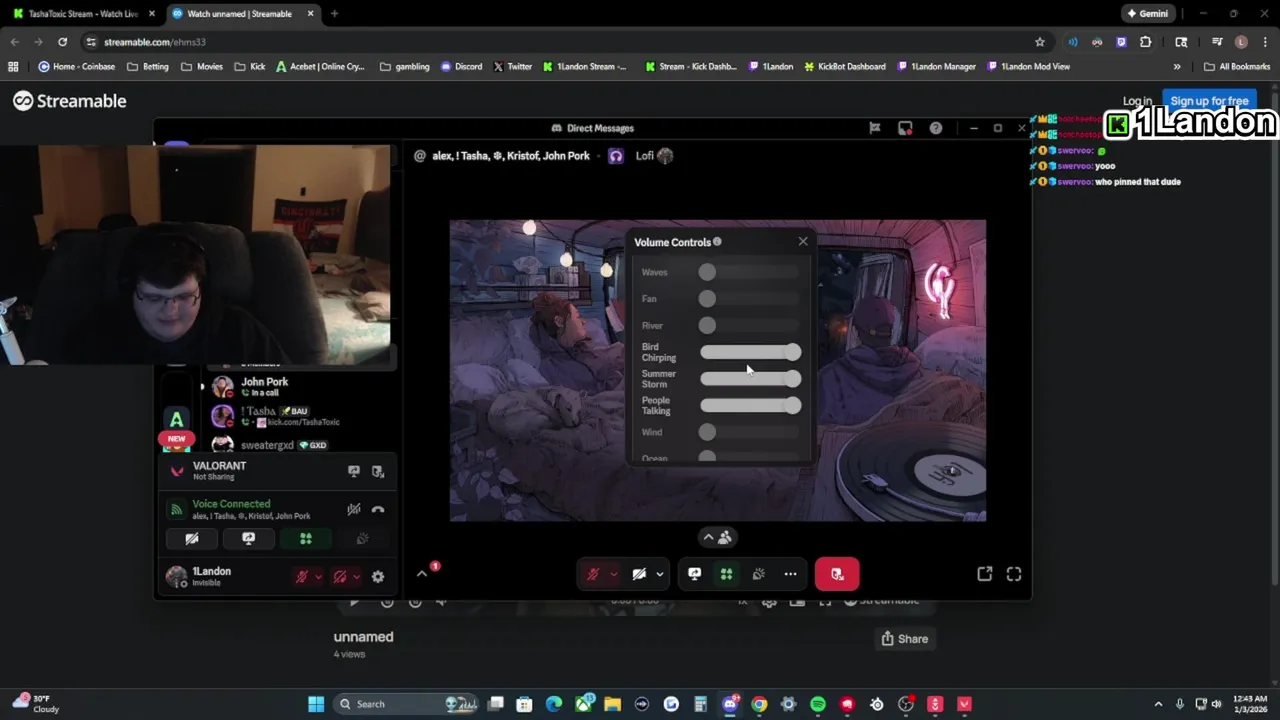Click the red leave activity button
The height and width of the screenshot is (720, 1280).
click(x=837, y=574)
